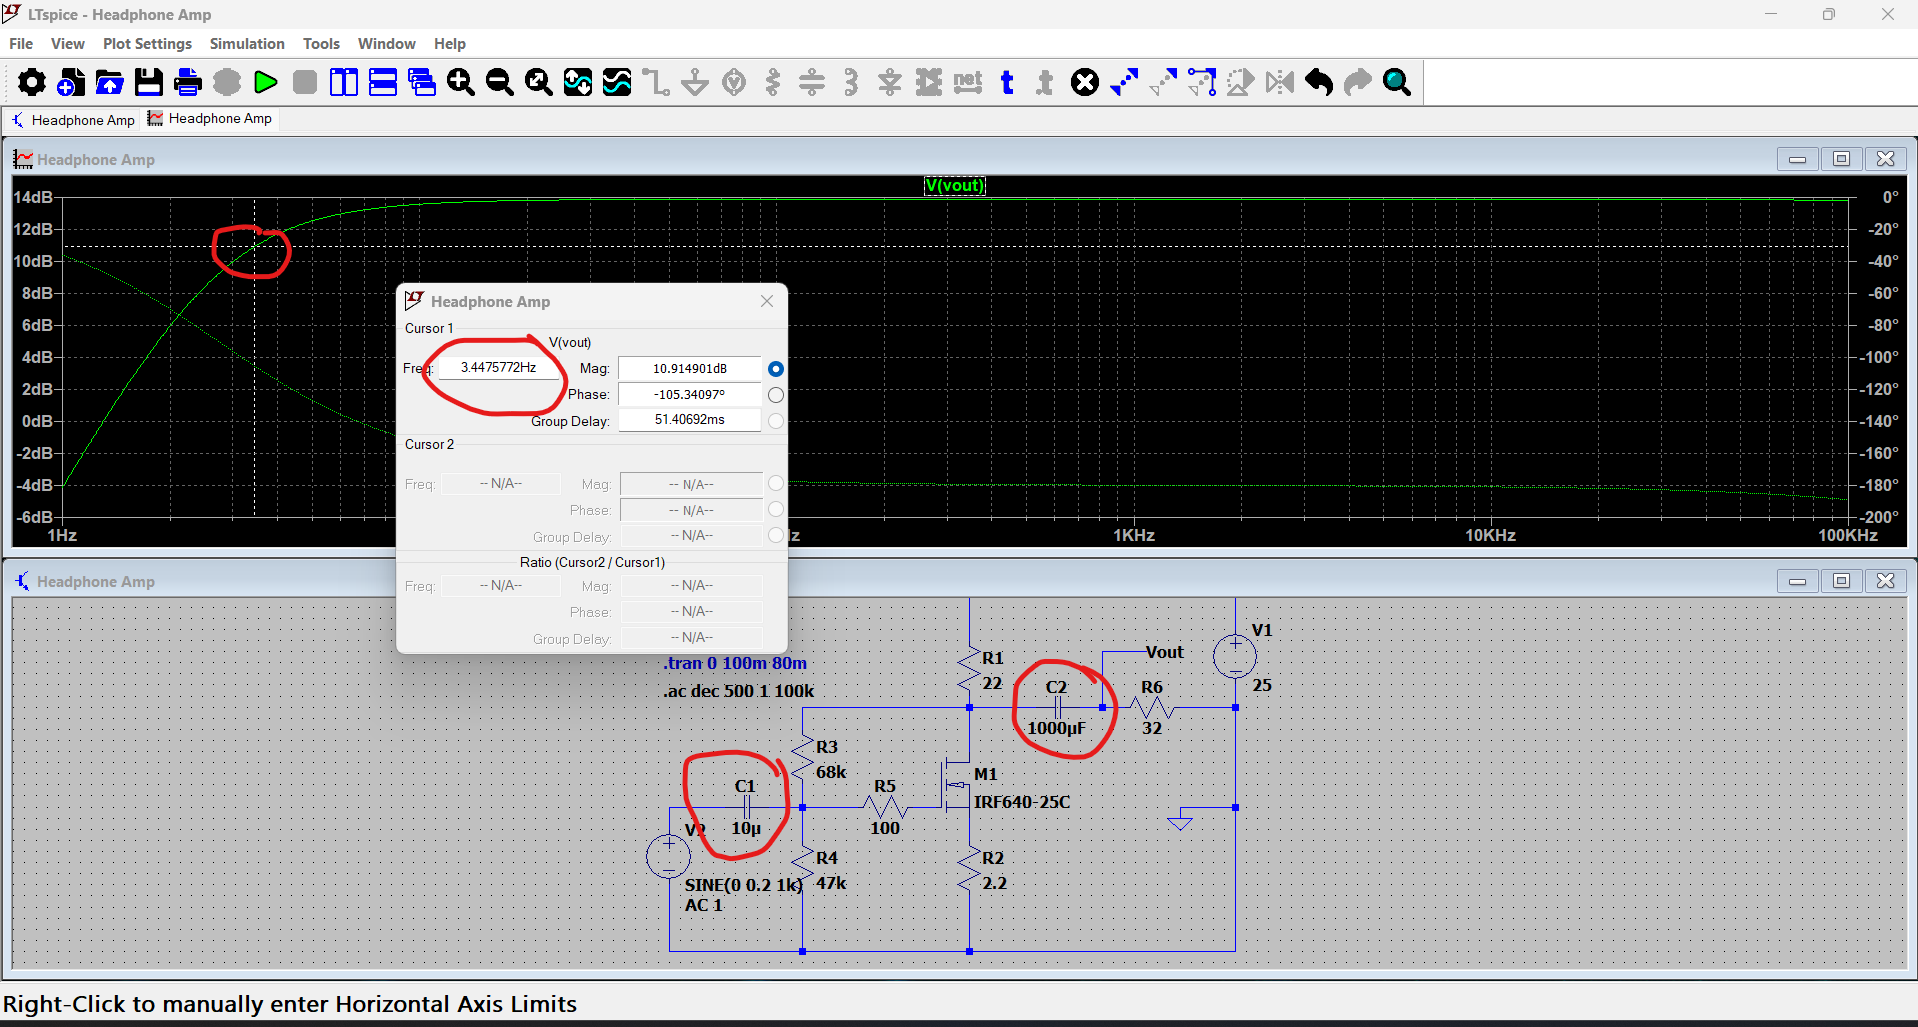Viewport: 1918px width, 1027px height.
Task: Click the Duplicate tool with blue dots
Action: [1124, 82]
